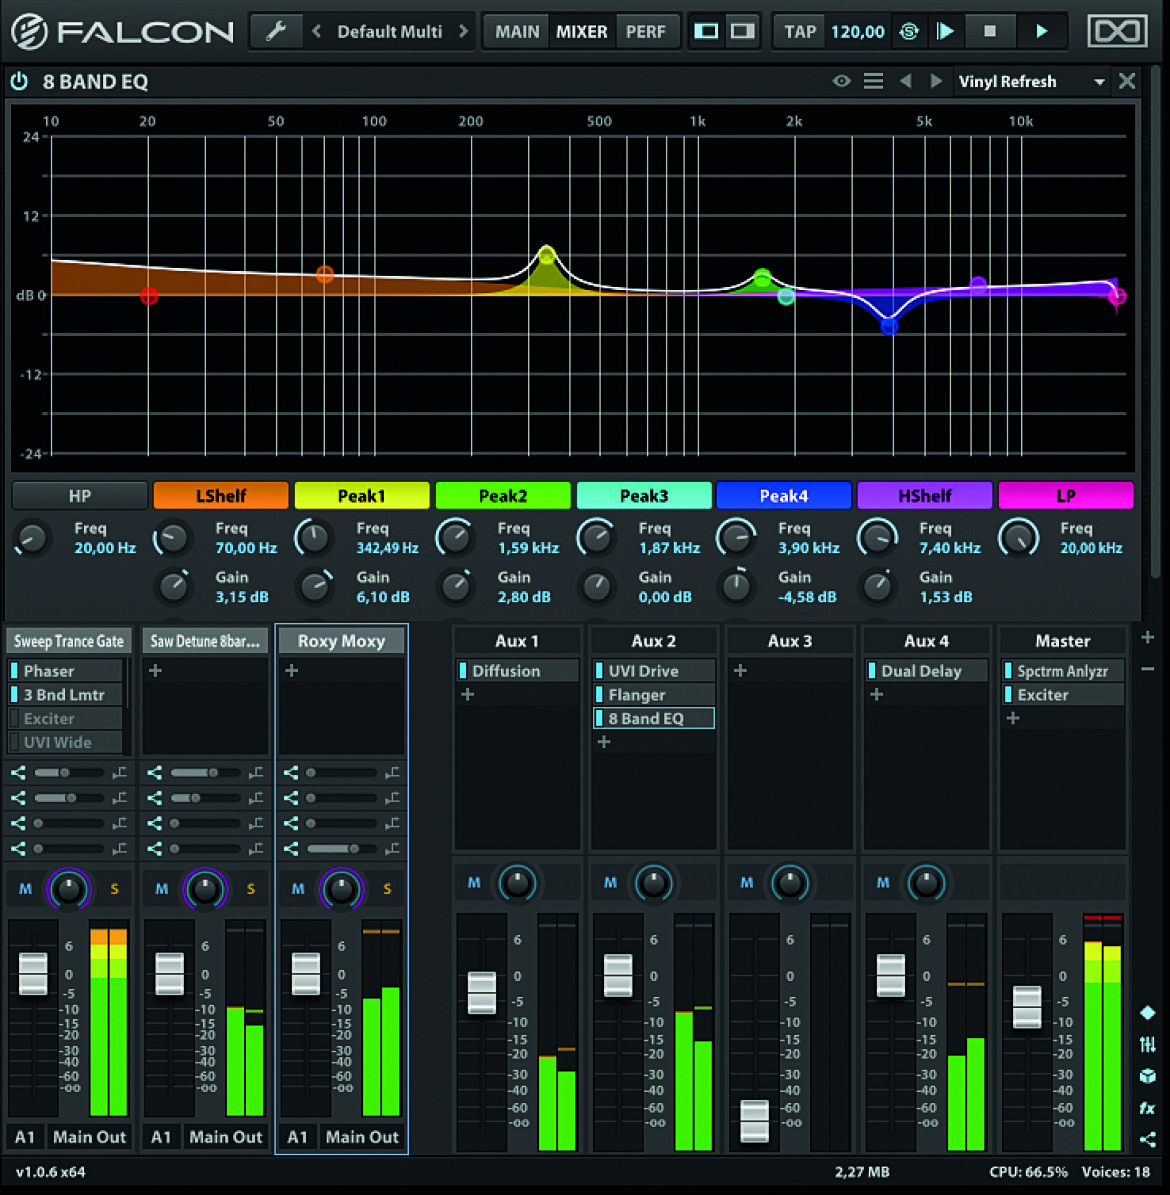
Task: Add effect to Aux 3 plus icon
Action: tap(740, 671)
